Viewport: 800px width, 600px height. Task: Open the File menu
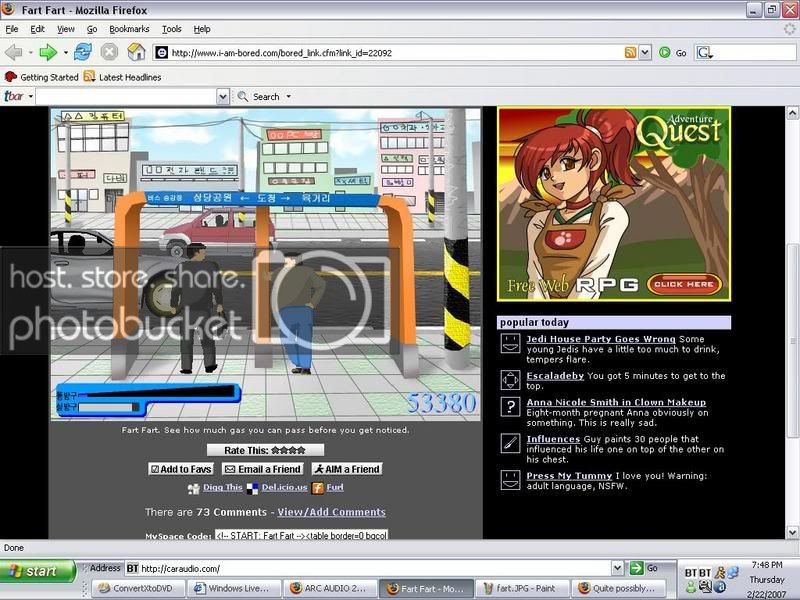point(12,29)
